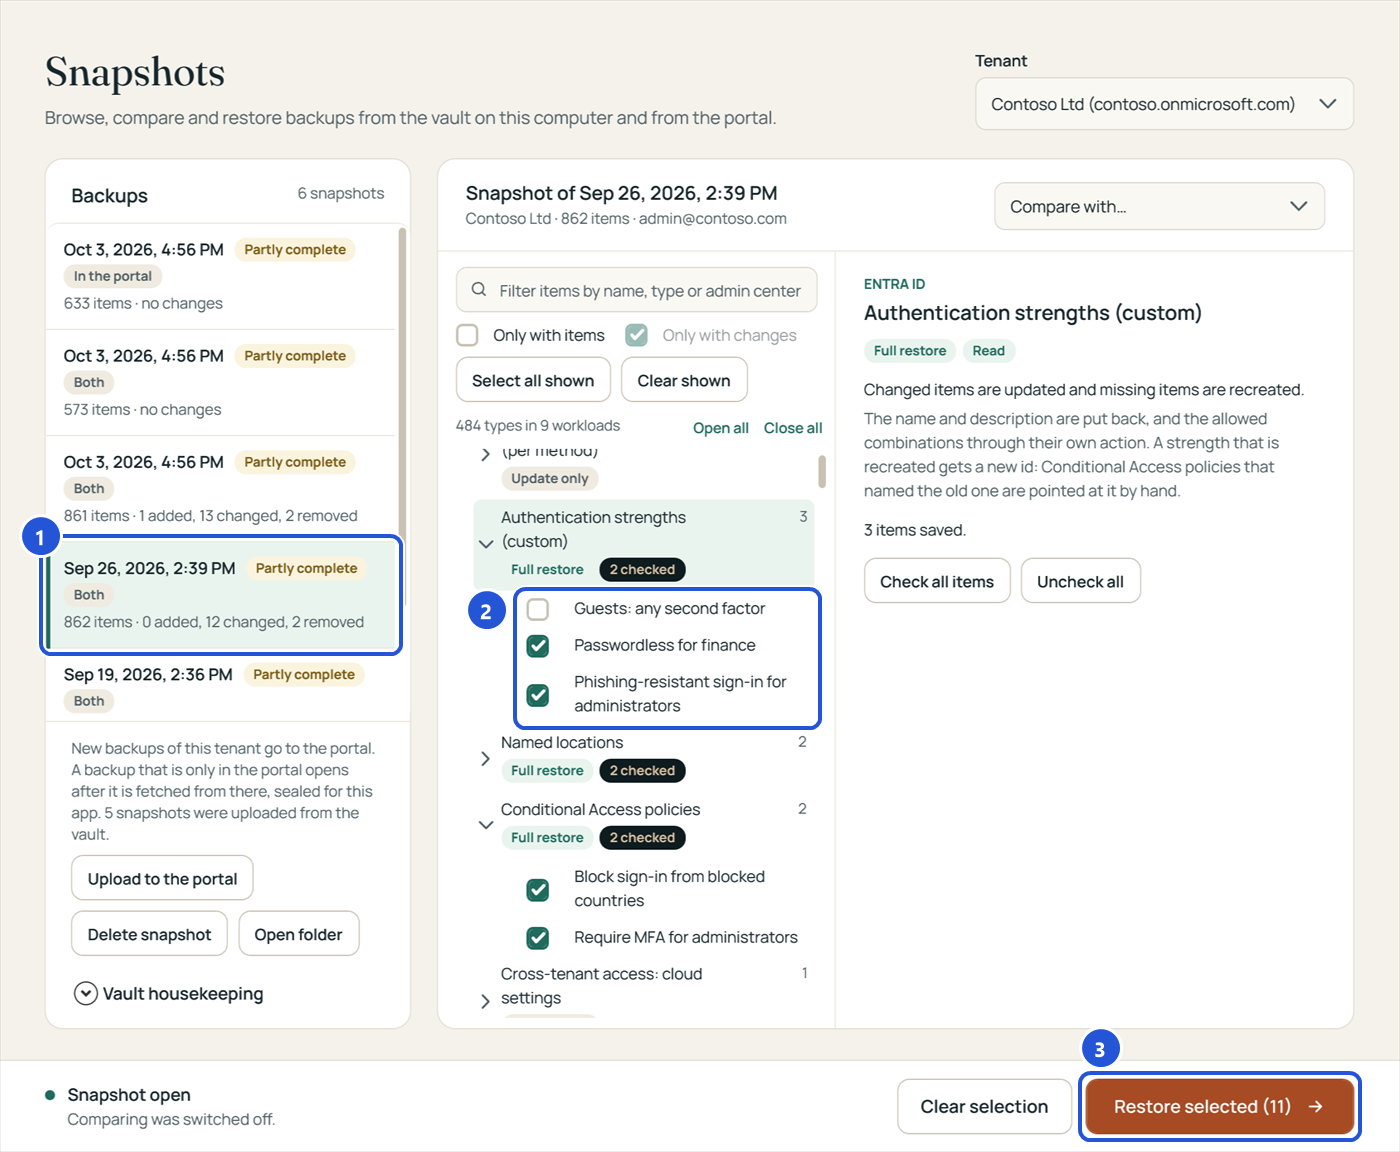Click Clear shown button

[684, 380]
